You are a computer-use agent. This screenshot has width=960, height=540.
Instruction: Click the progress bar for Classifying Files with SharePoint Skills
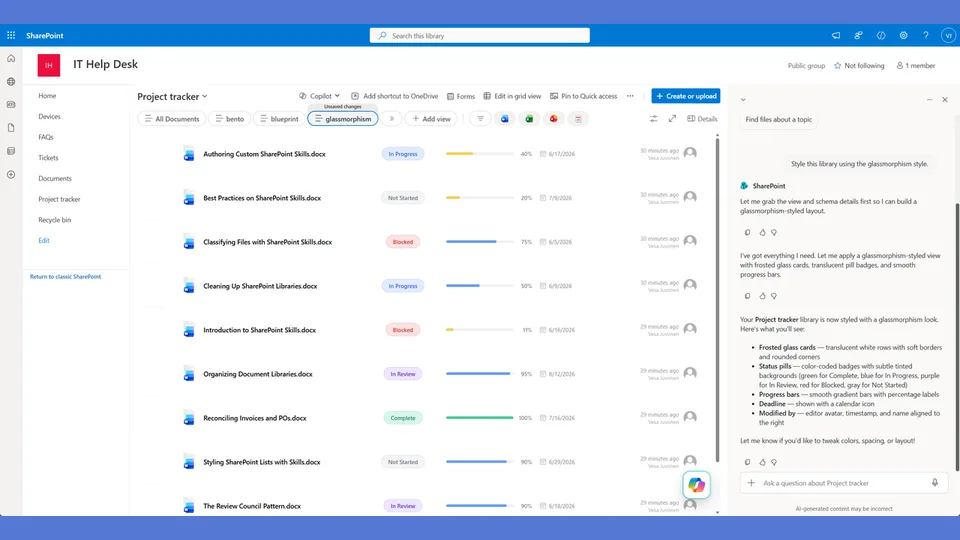[x=479, y=242]
